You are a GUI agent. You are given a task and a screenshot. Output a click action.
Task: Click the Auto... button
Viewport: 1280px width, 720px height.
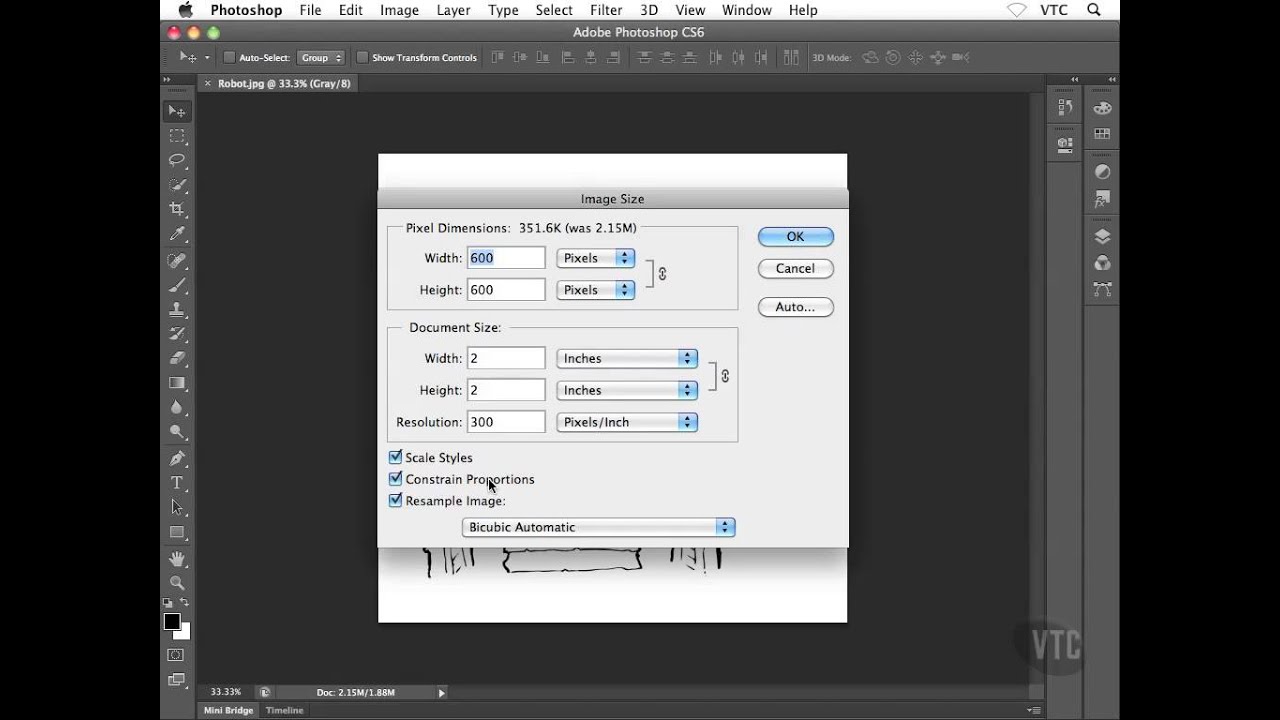pos(795,307)
